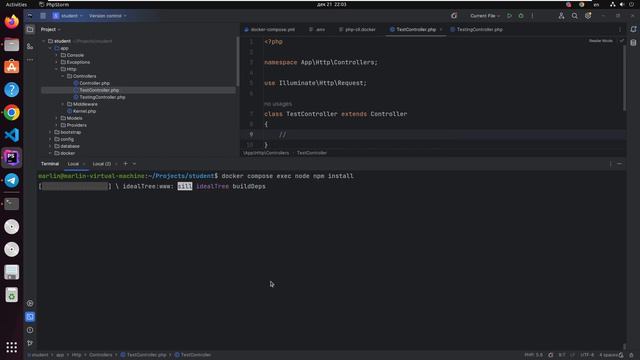Viewport: 640px width, 360px height.
Task: Open Code With Me user icon
Action: point(561,16)
